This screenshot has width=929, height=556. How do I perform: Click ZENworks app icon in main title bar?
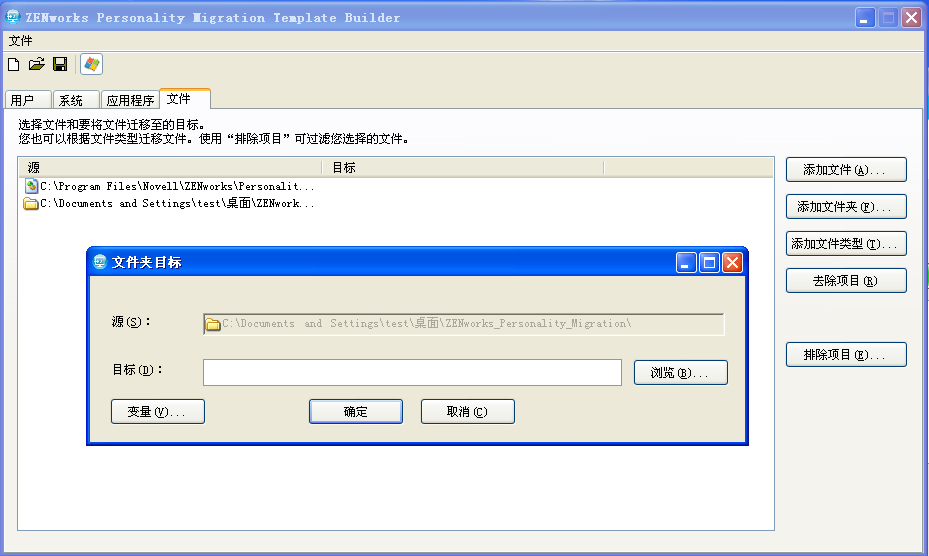(12, 17)
